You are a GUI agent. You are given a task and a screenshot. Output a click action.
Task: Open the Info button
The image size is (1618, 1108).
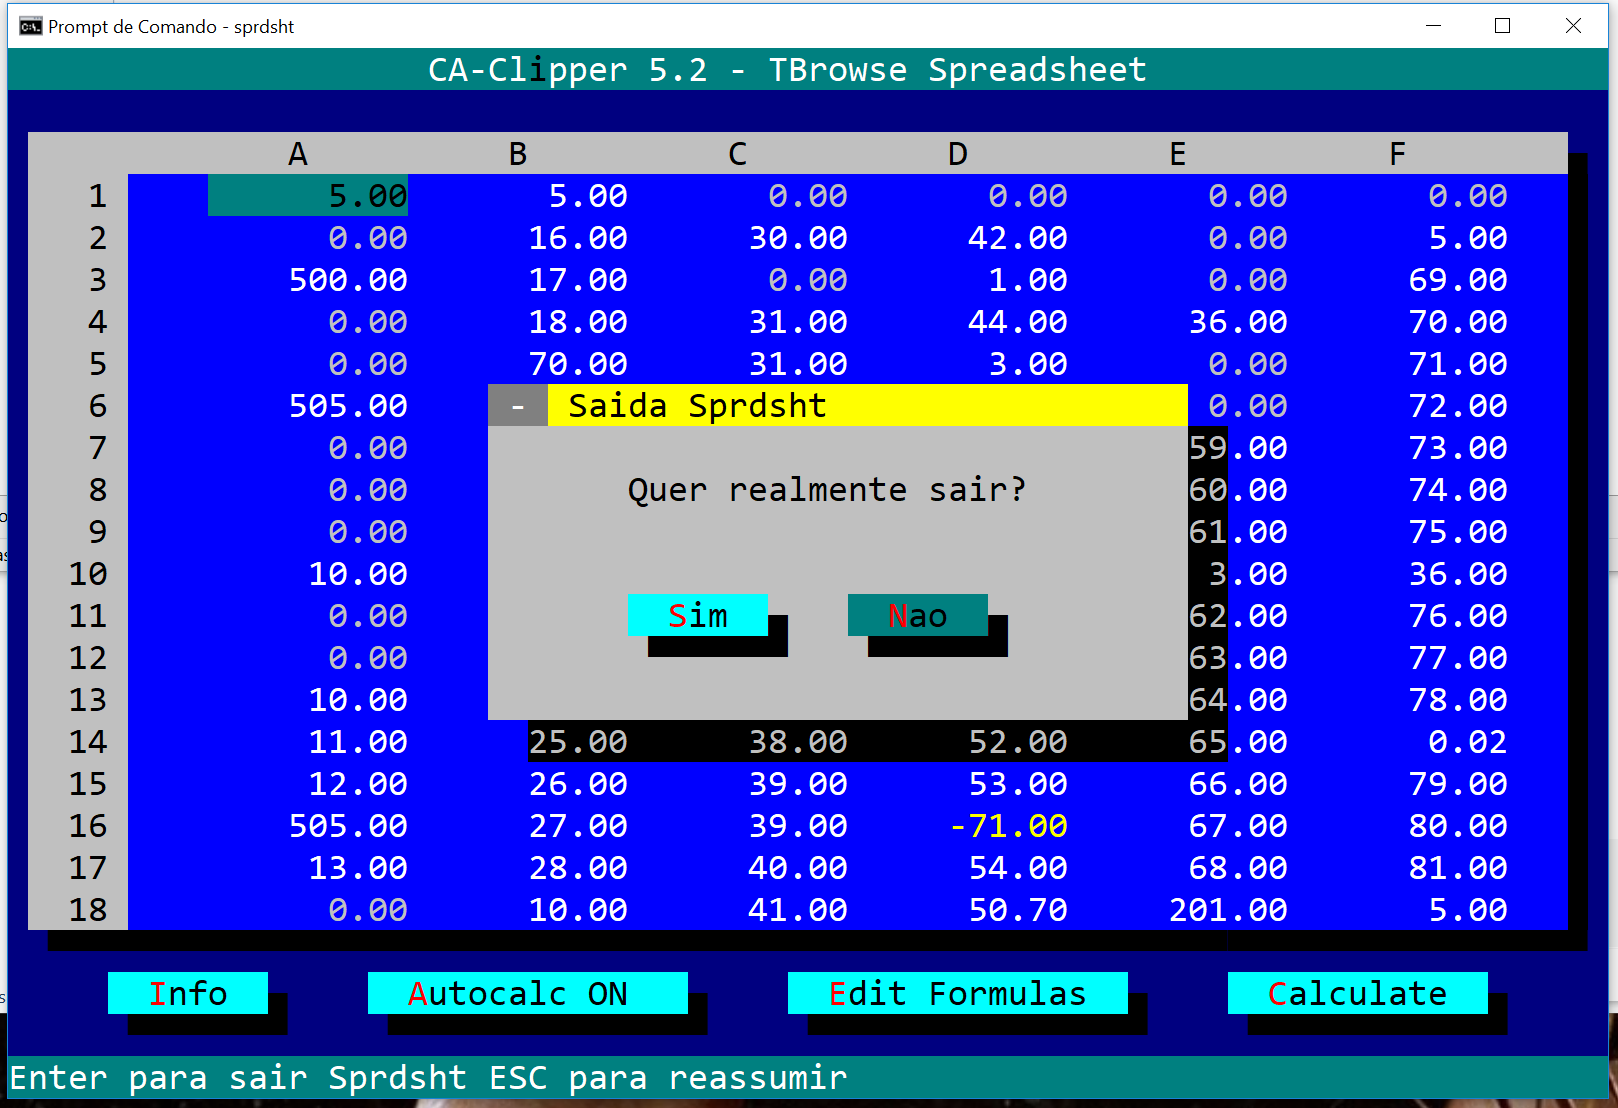point(188,993)
